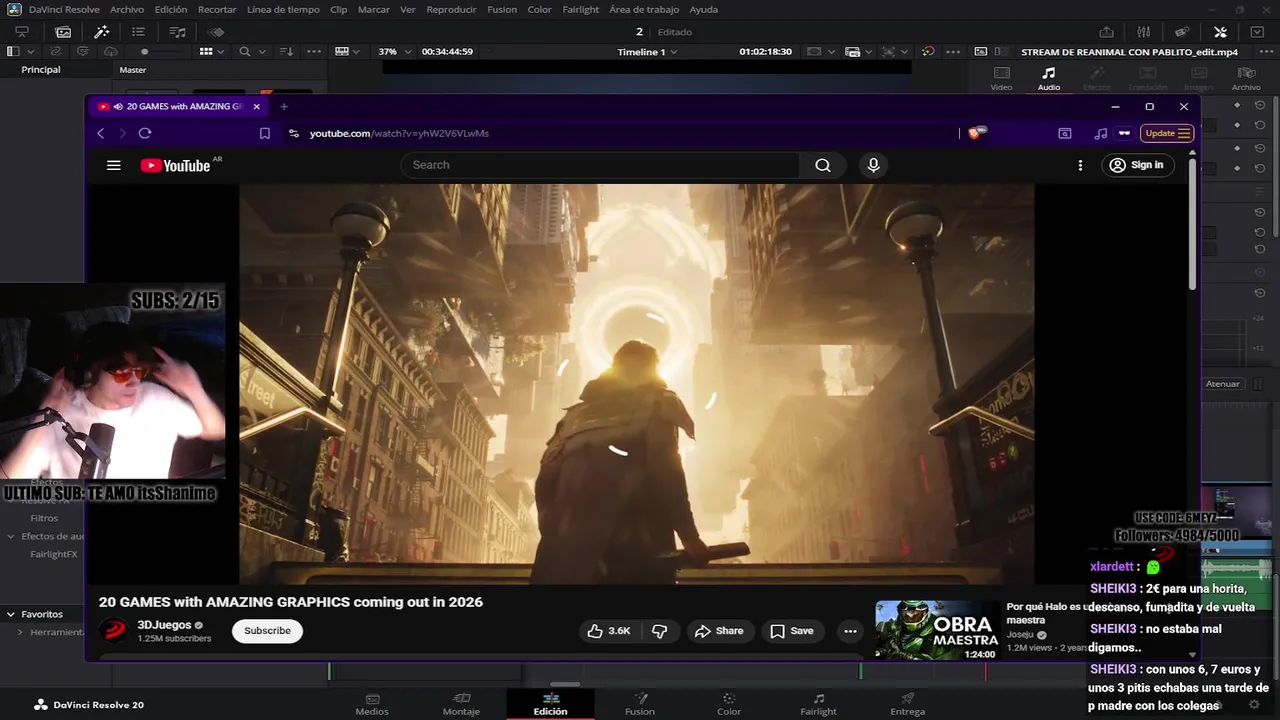Open the Effects magic wand panel icon
This screenshot has width=1280, height=720.
tap(101, 32)
